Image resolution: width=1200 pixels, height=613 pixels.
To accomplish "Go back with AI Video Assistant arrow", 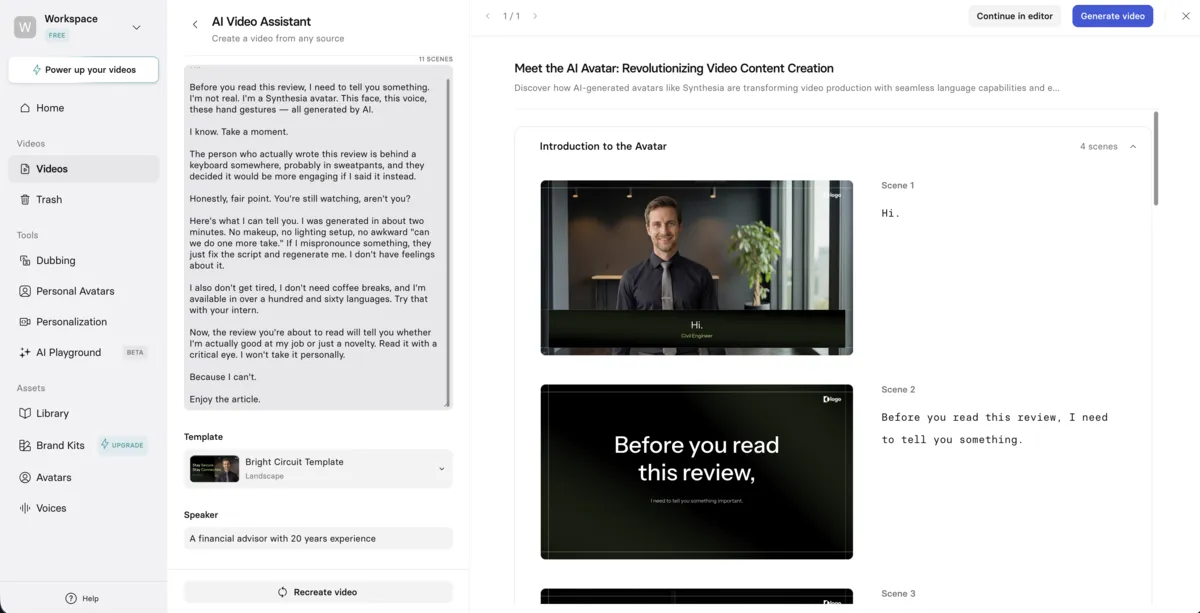I will (x=195, y=24).
